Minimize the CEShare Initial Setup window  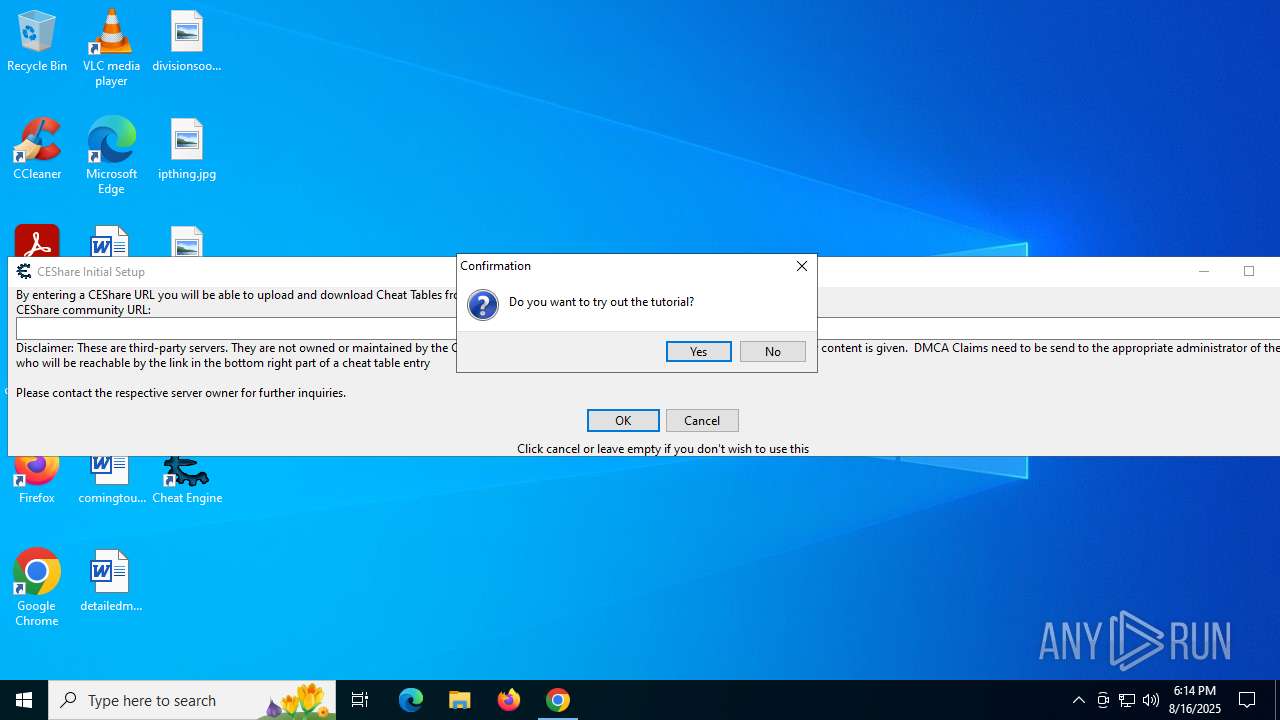1204,271
